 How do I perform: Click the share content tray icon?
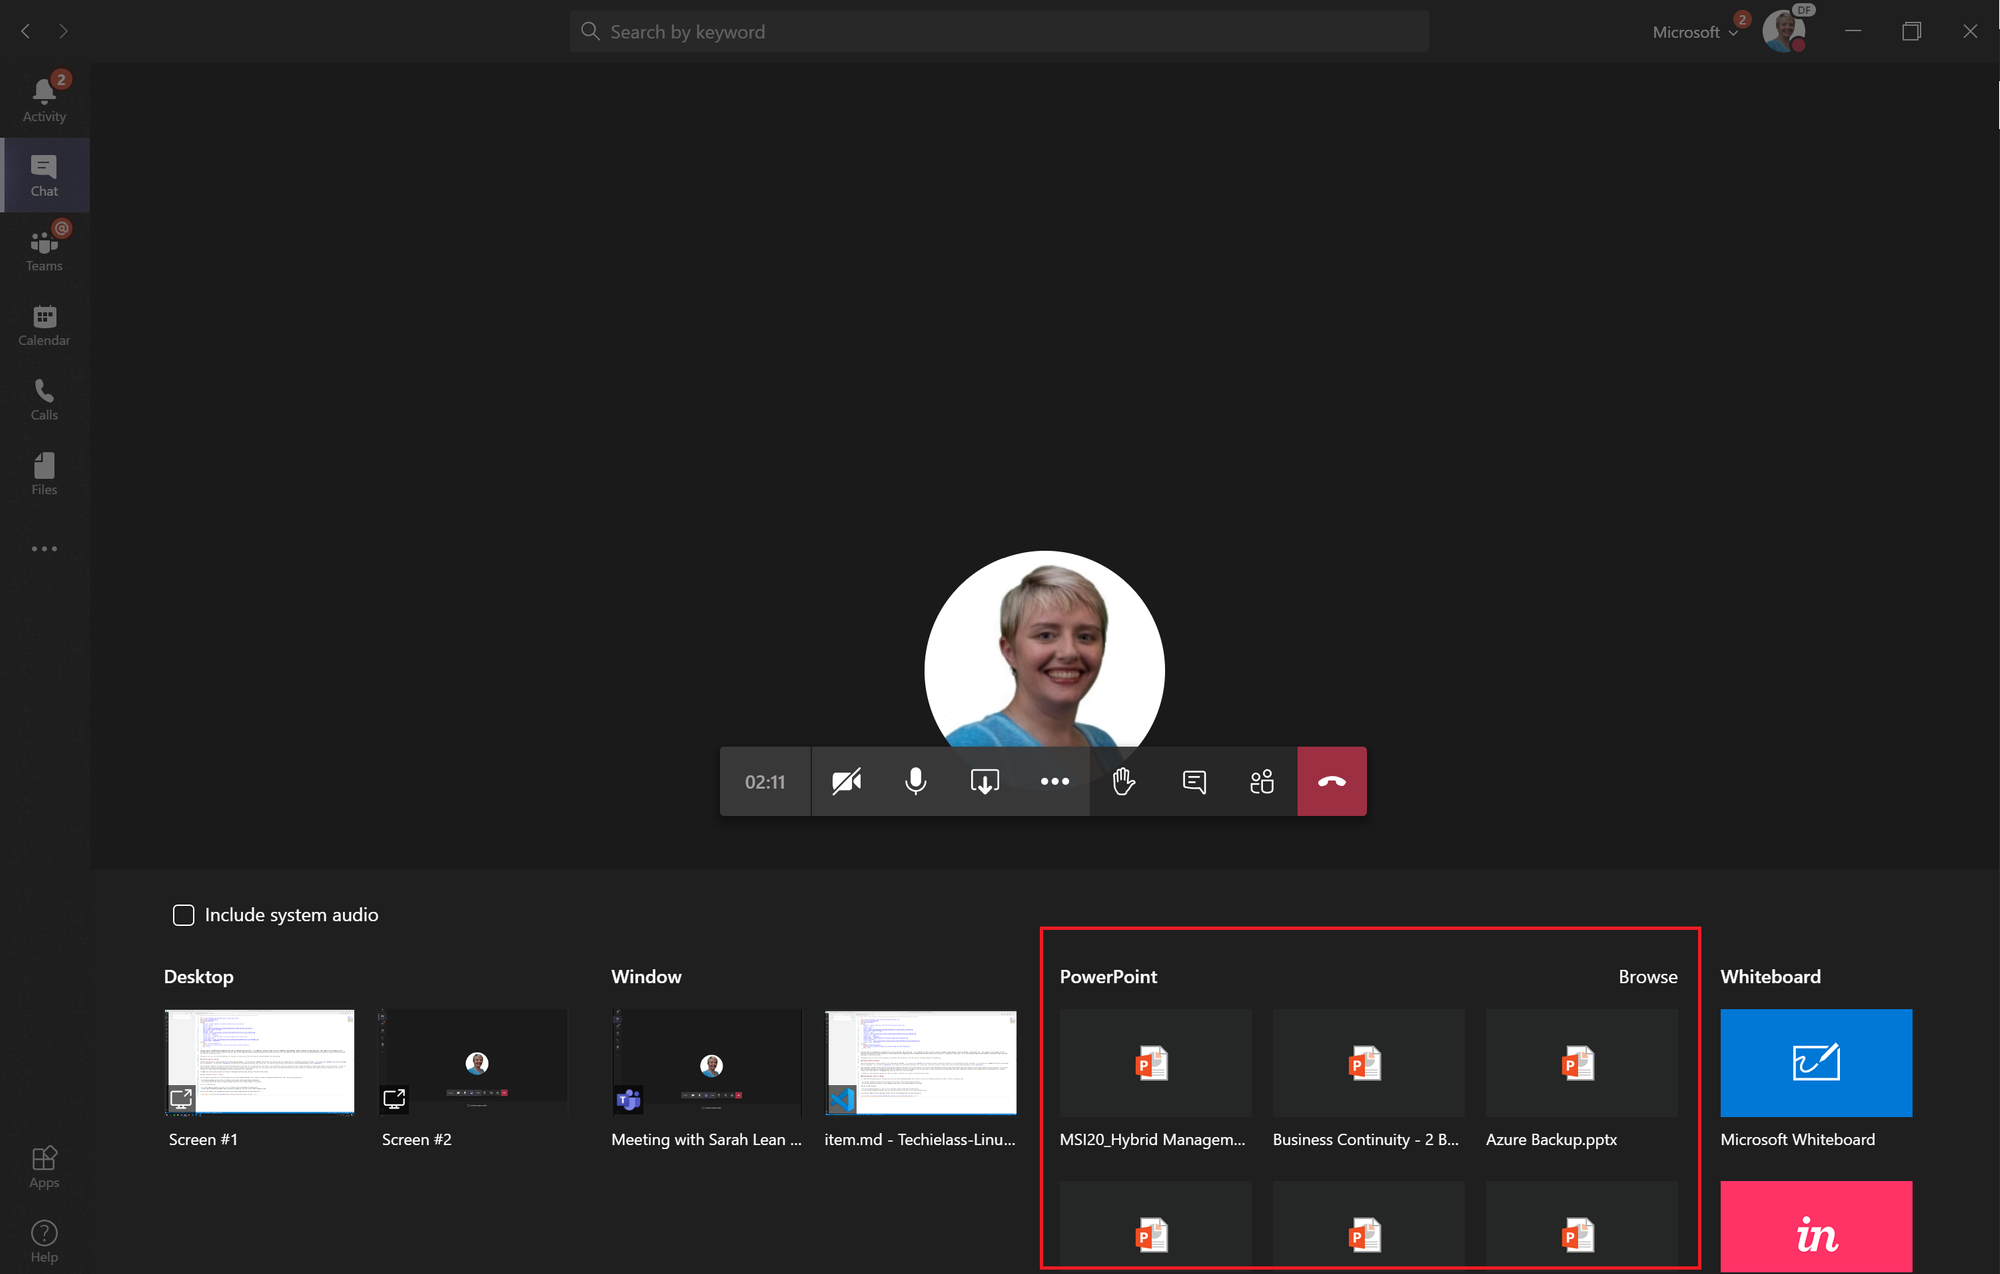coord(983,780)
